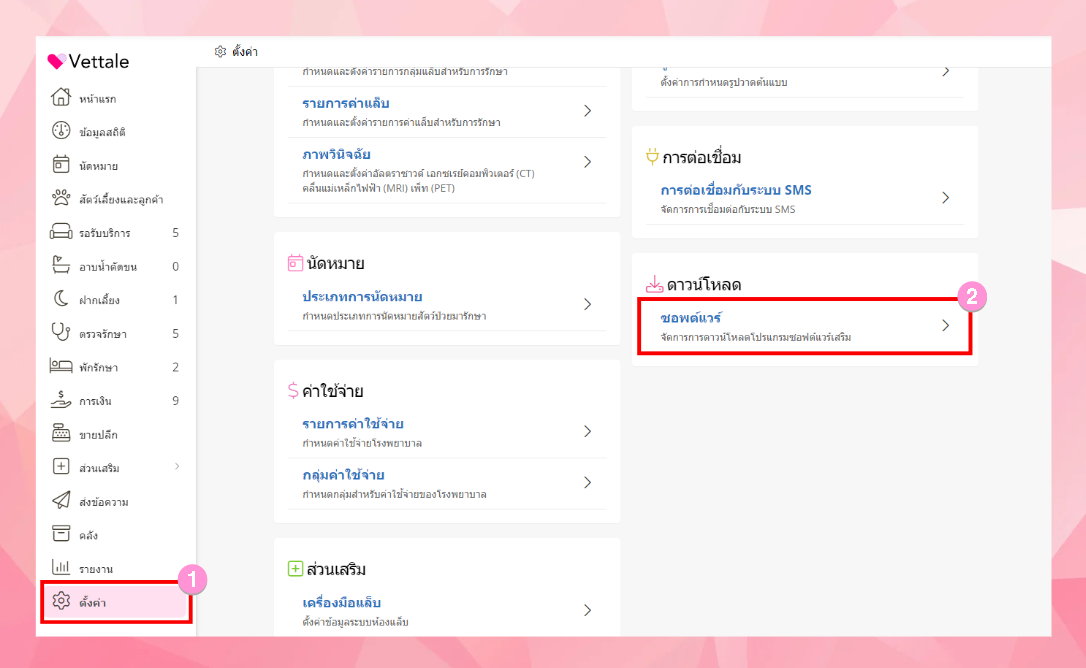Open the ซอฟต์แวร์ row chevron
1086x668 pixels.
(x=945, y=326)
